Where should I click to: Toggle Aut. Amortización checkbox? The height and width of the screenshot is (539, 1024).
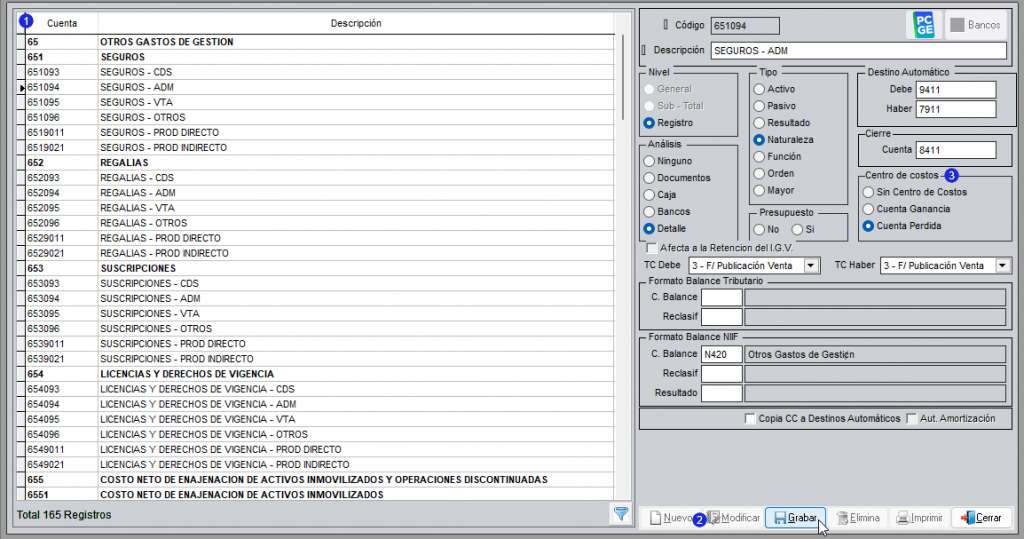click(x=912, y=419)
